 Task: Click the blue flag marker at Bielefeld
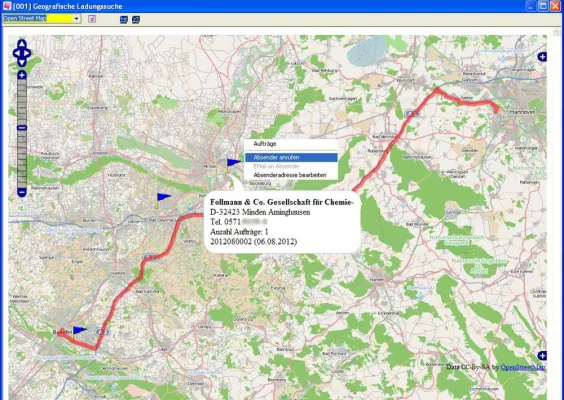[x=79, y=330]
